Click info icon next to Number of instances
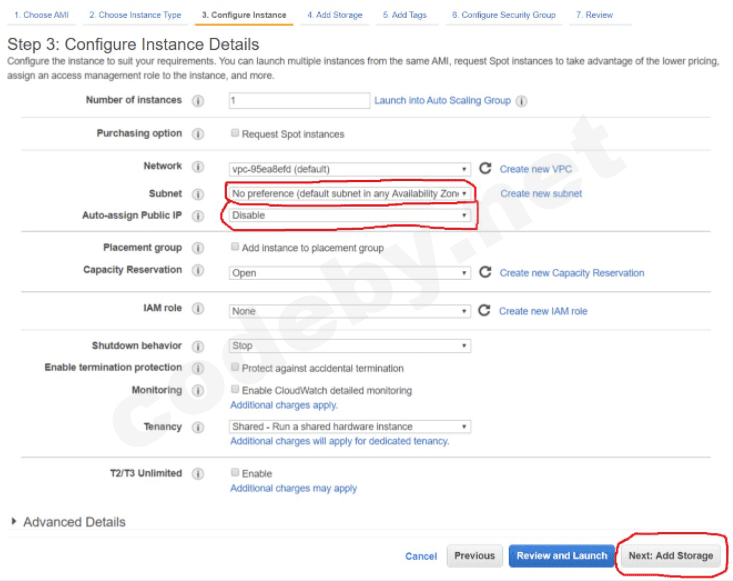This screenshot has height=581, width=733. 198,101
